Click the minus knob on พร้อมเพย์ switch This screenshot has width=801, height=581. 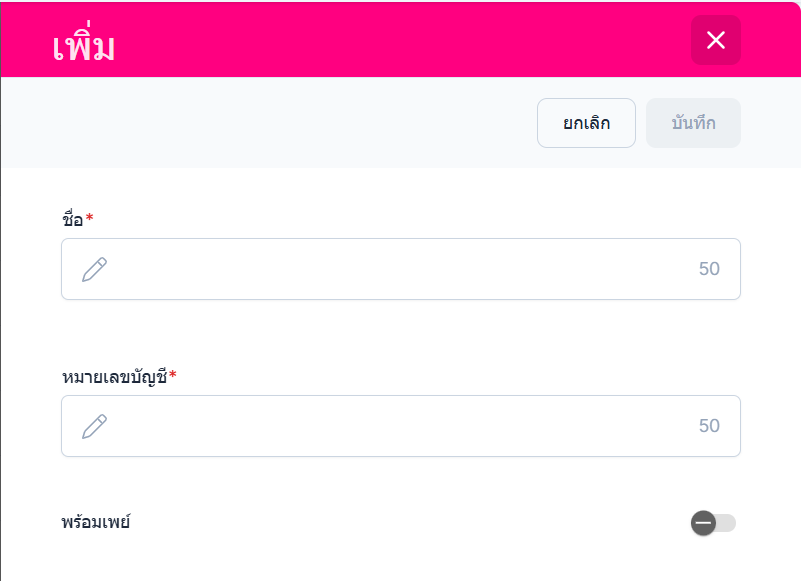[703, 523]
